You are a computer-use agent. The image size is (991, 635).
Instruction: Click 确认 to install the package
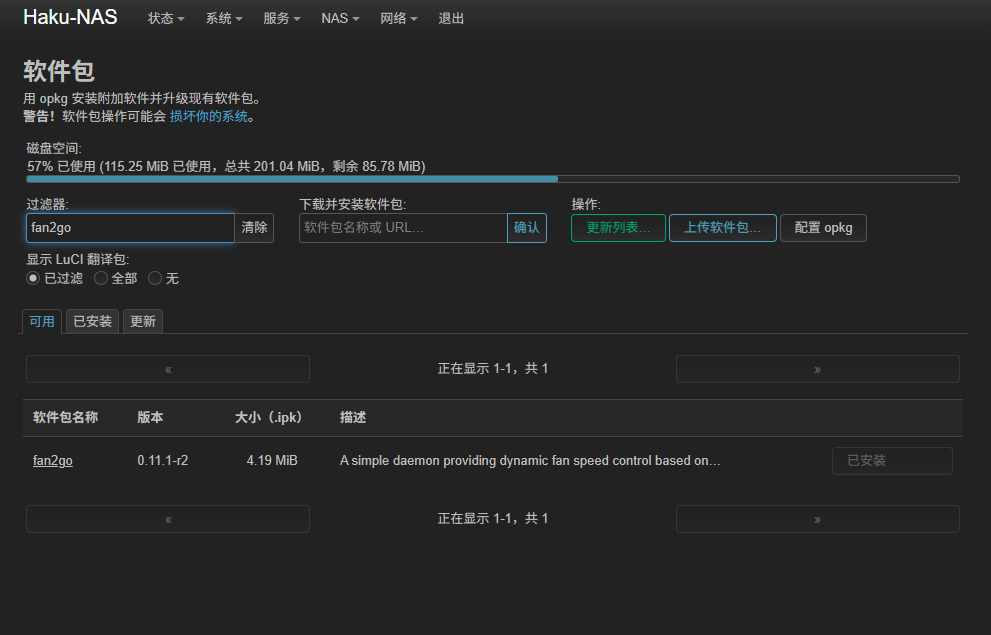527,228
